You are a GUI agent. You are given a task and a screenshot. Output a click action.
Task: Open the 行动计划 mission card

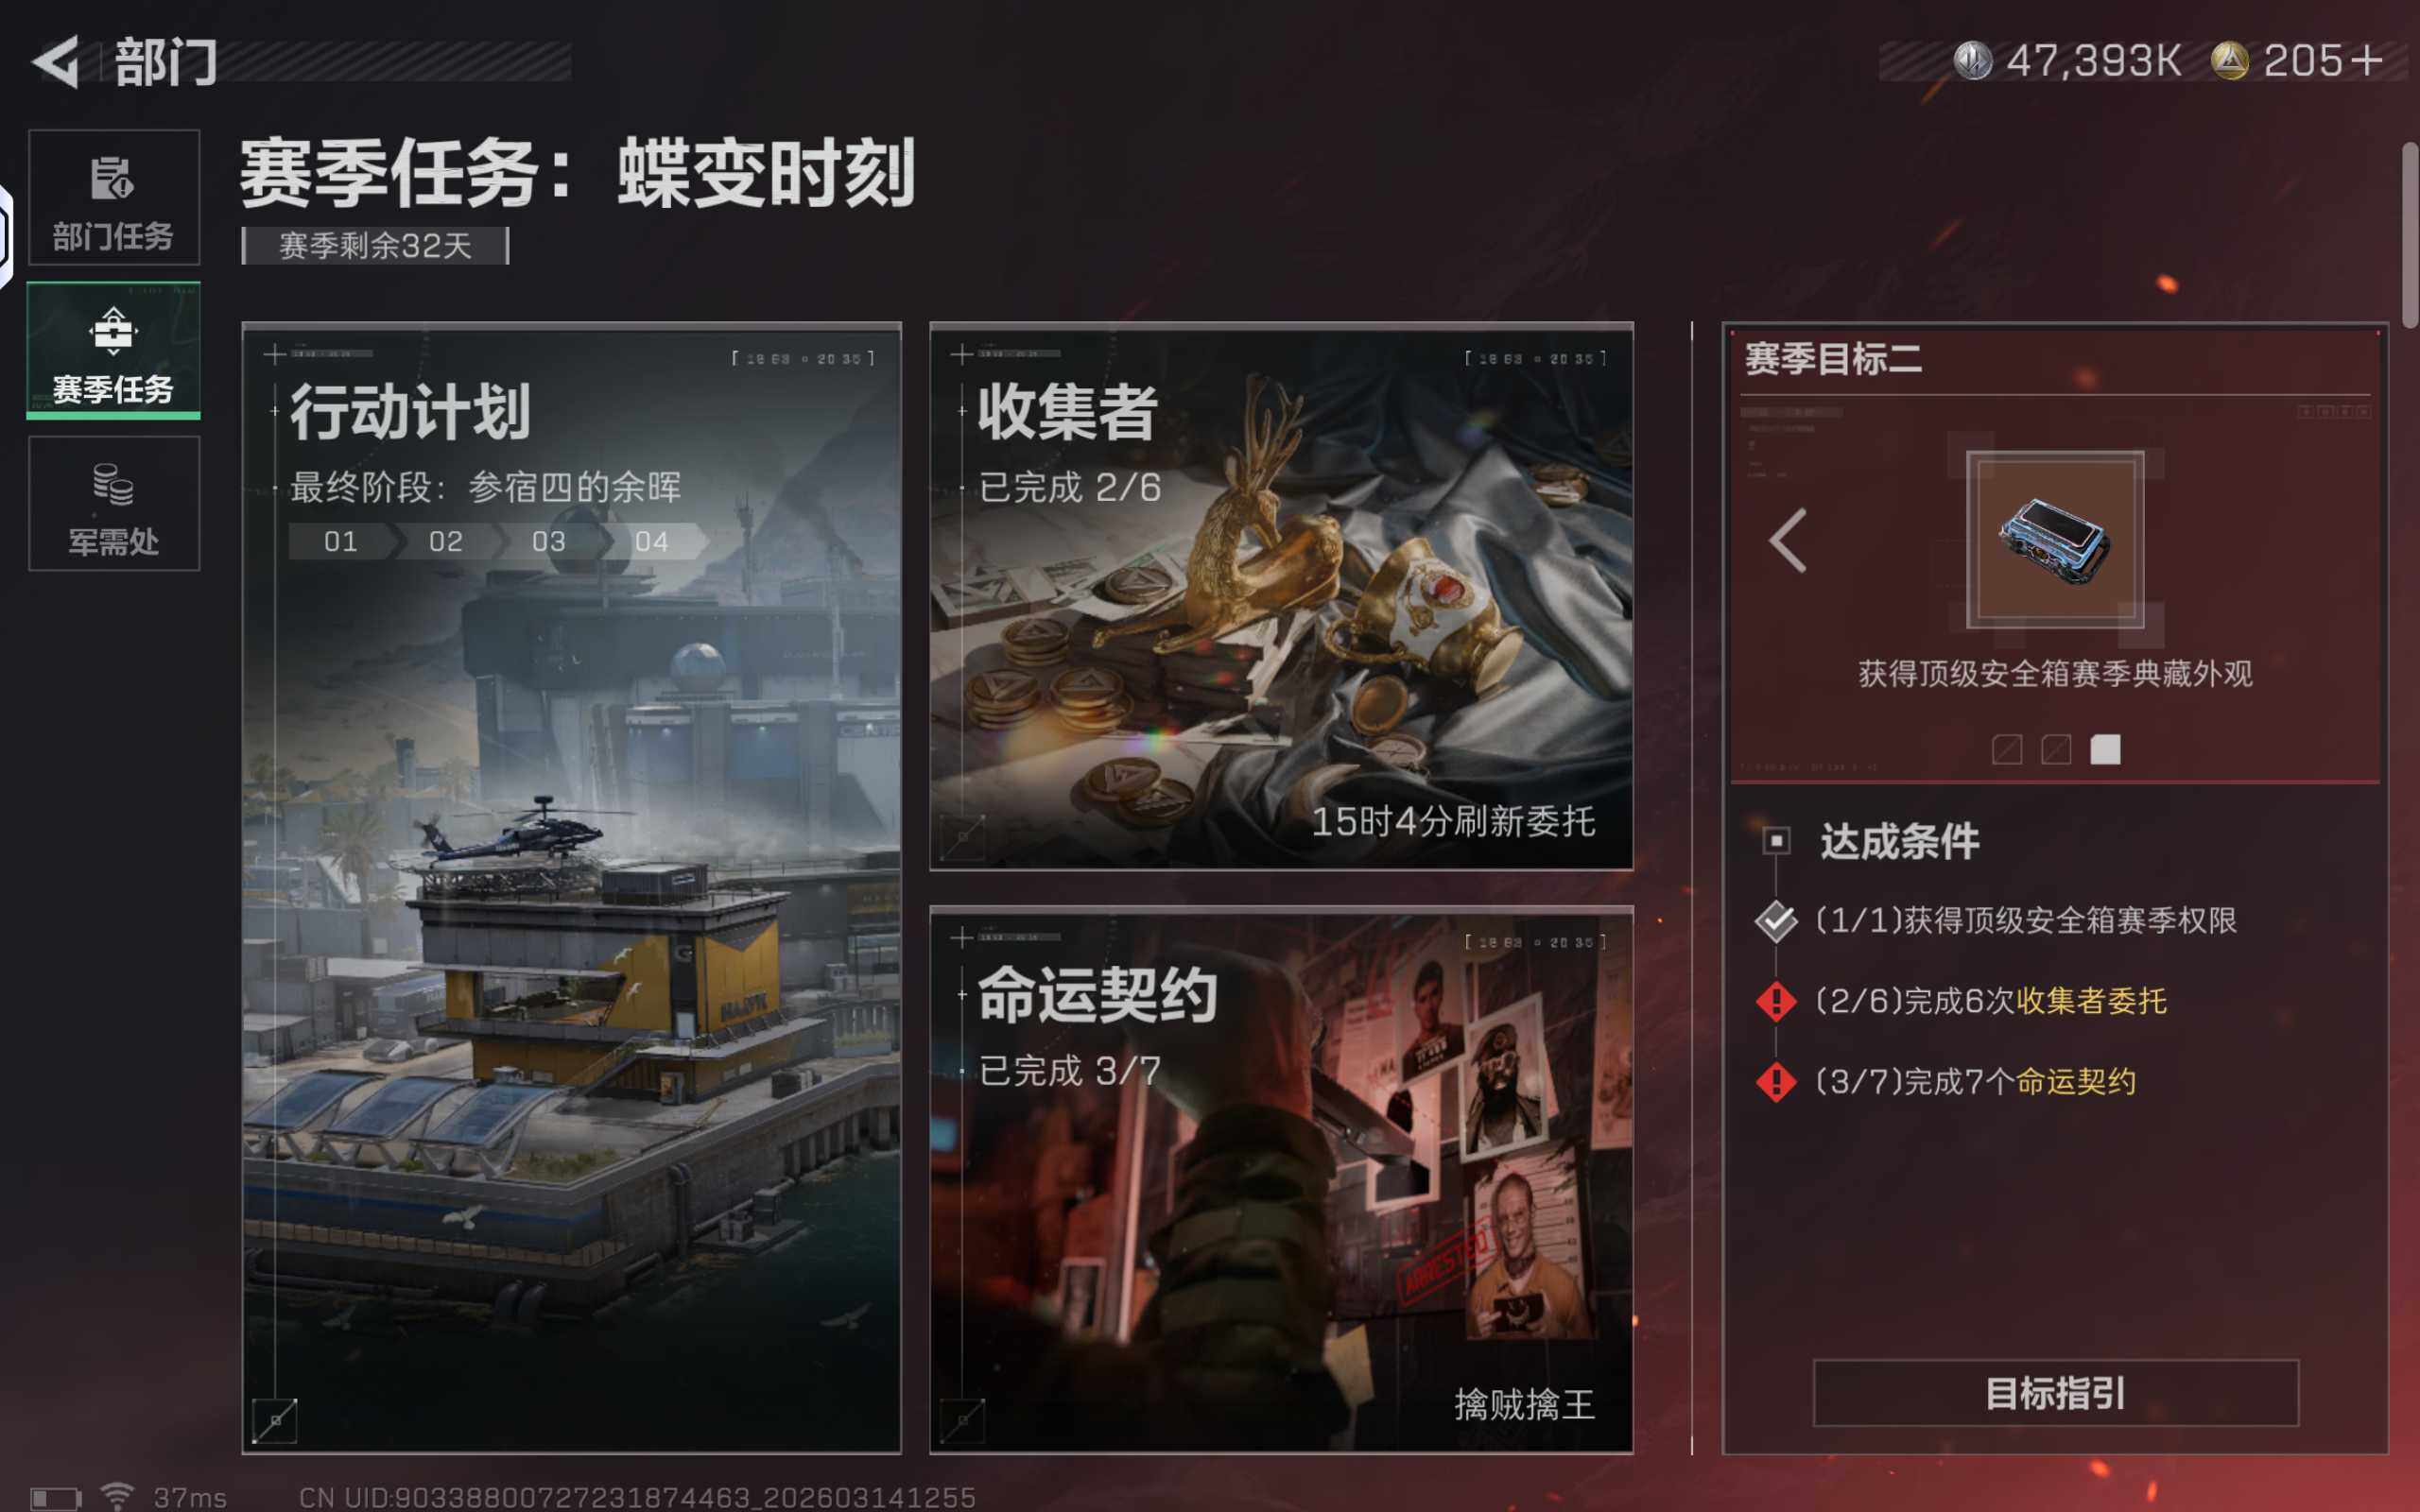[x=571, y=887]
